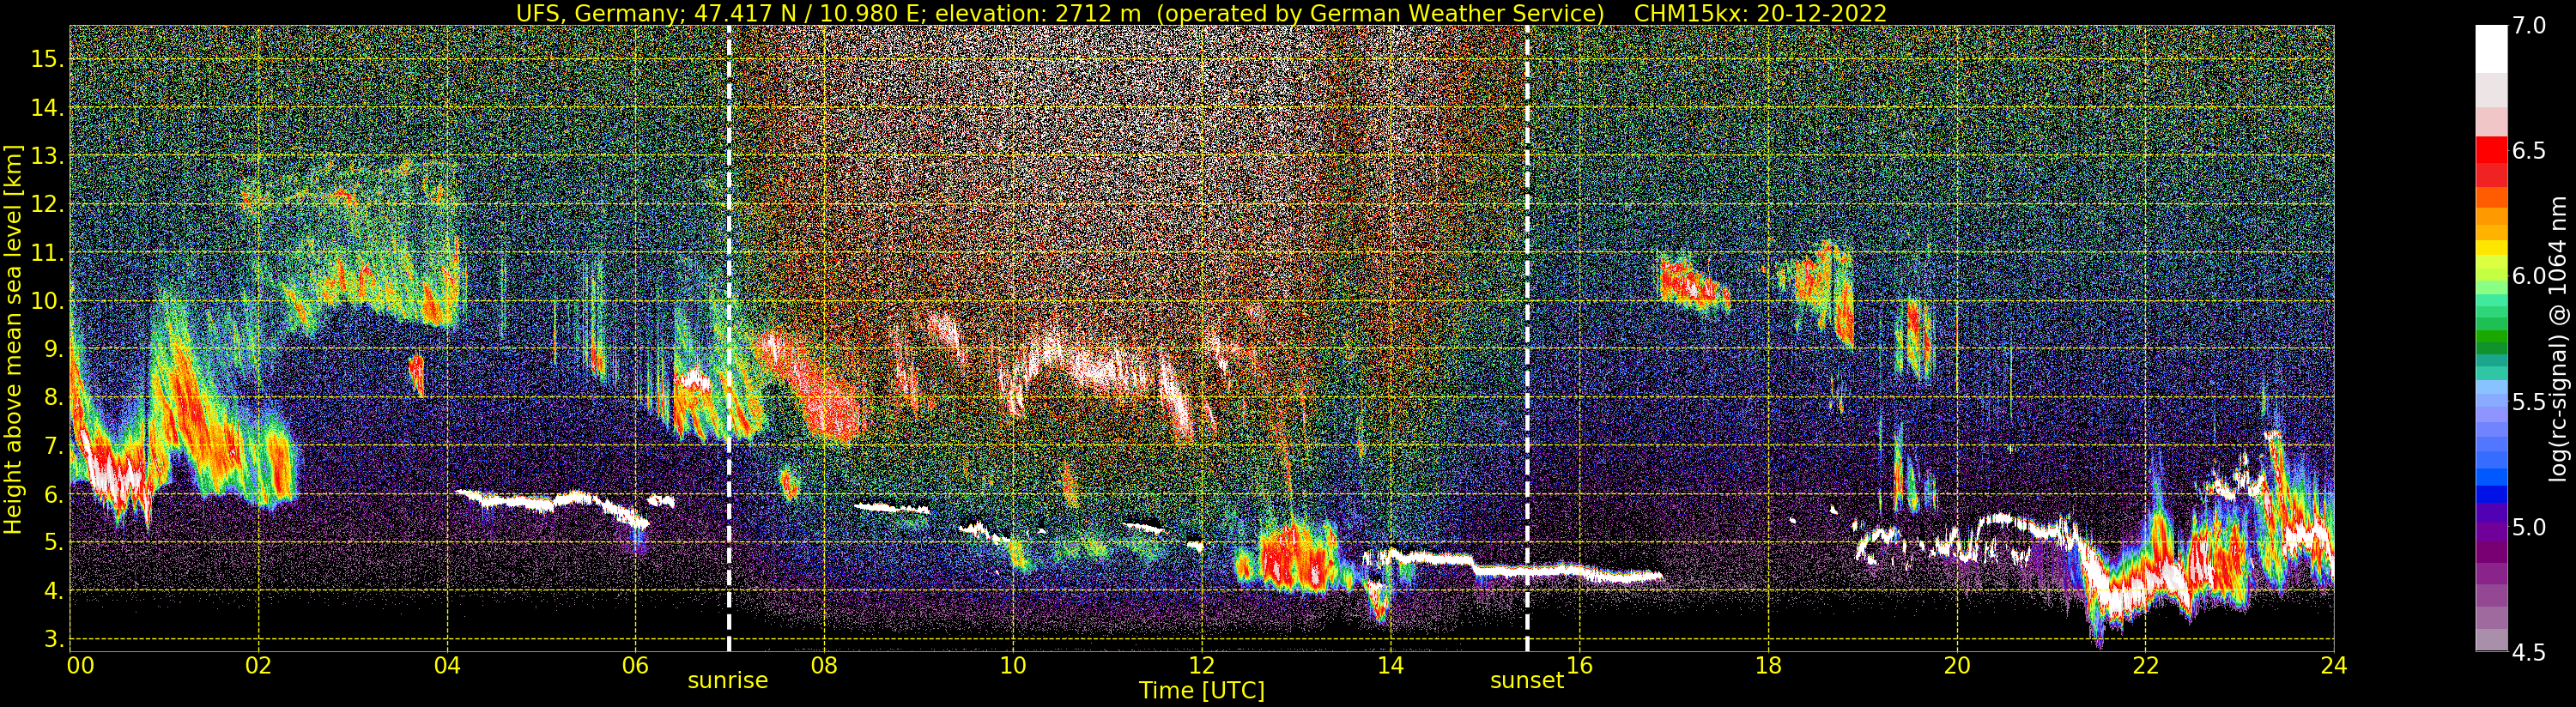This screenshot has height=707, width=2576.
Task: Click time axis tick 02
Action: pyautogui.click(x=258, y=666)
